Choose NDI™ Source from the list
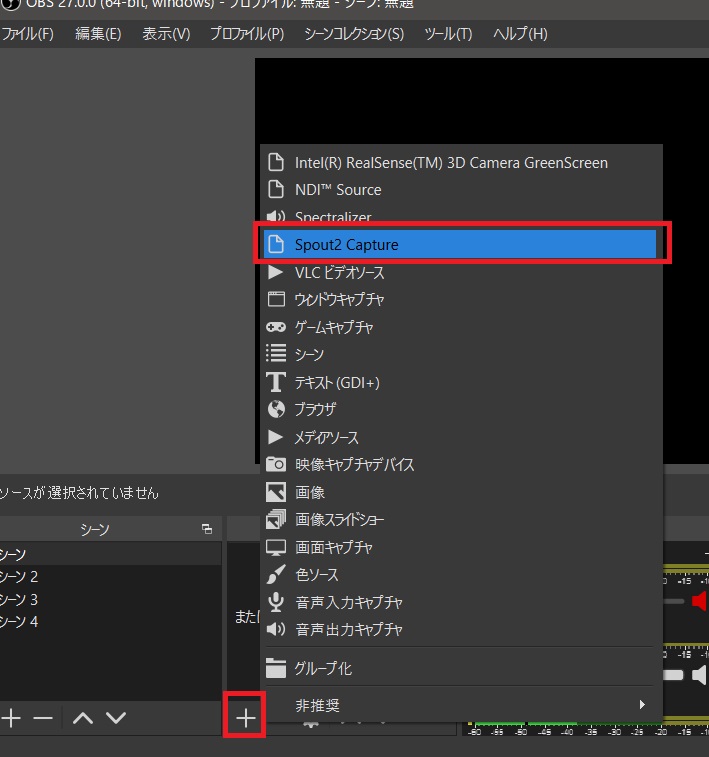Viewport: 709px width, 757px height. pyautogui.click(x=460, y=190)
